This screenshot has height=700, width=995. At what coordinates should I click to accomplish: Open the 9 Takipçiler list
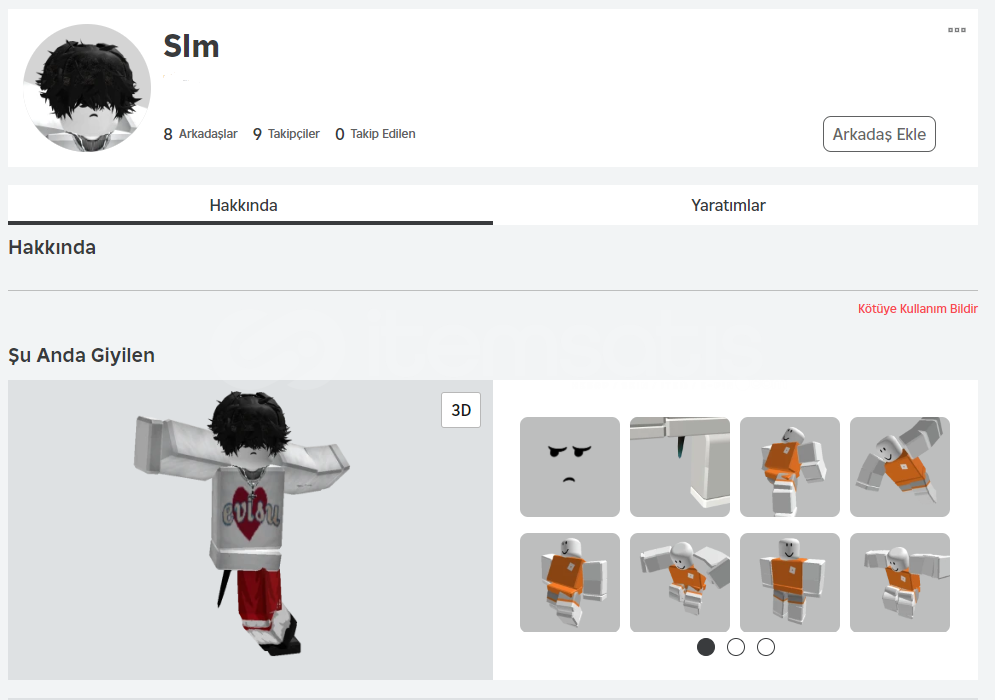pyautogui.click(x=286, y=134)
